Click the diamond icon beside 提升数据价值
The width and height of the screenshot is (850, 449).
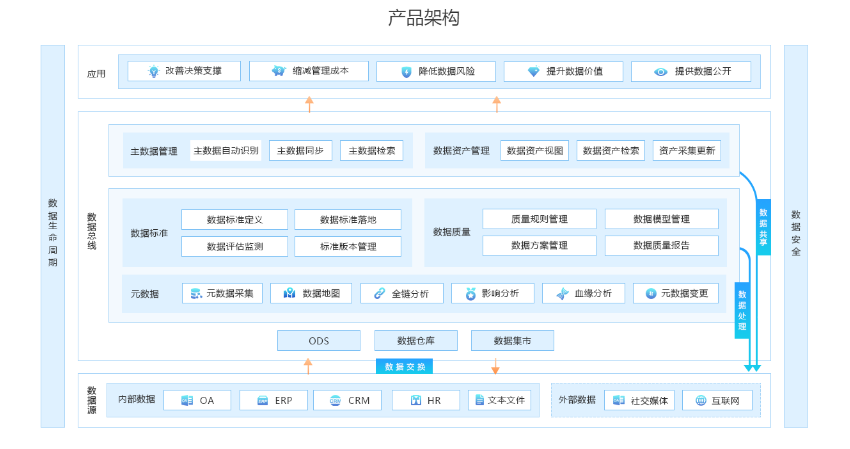point(533,72)
